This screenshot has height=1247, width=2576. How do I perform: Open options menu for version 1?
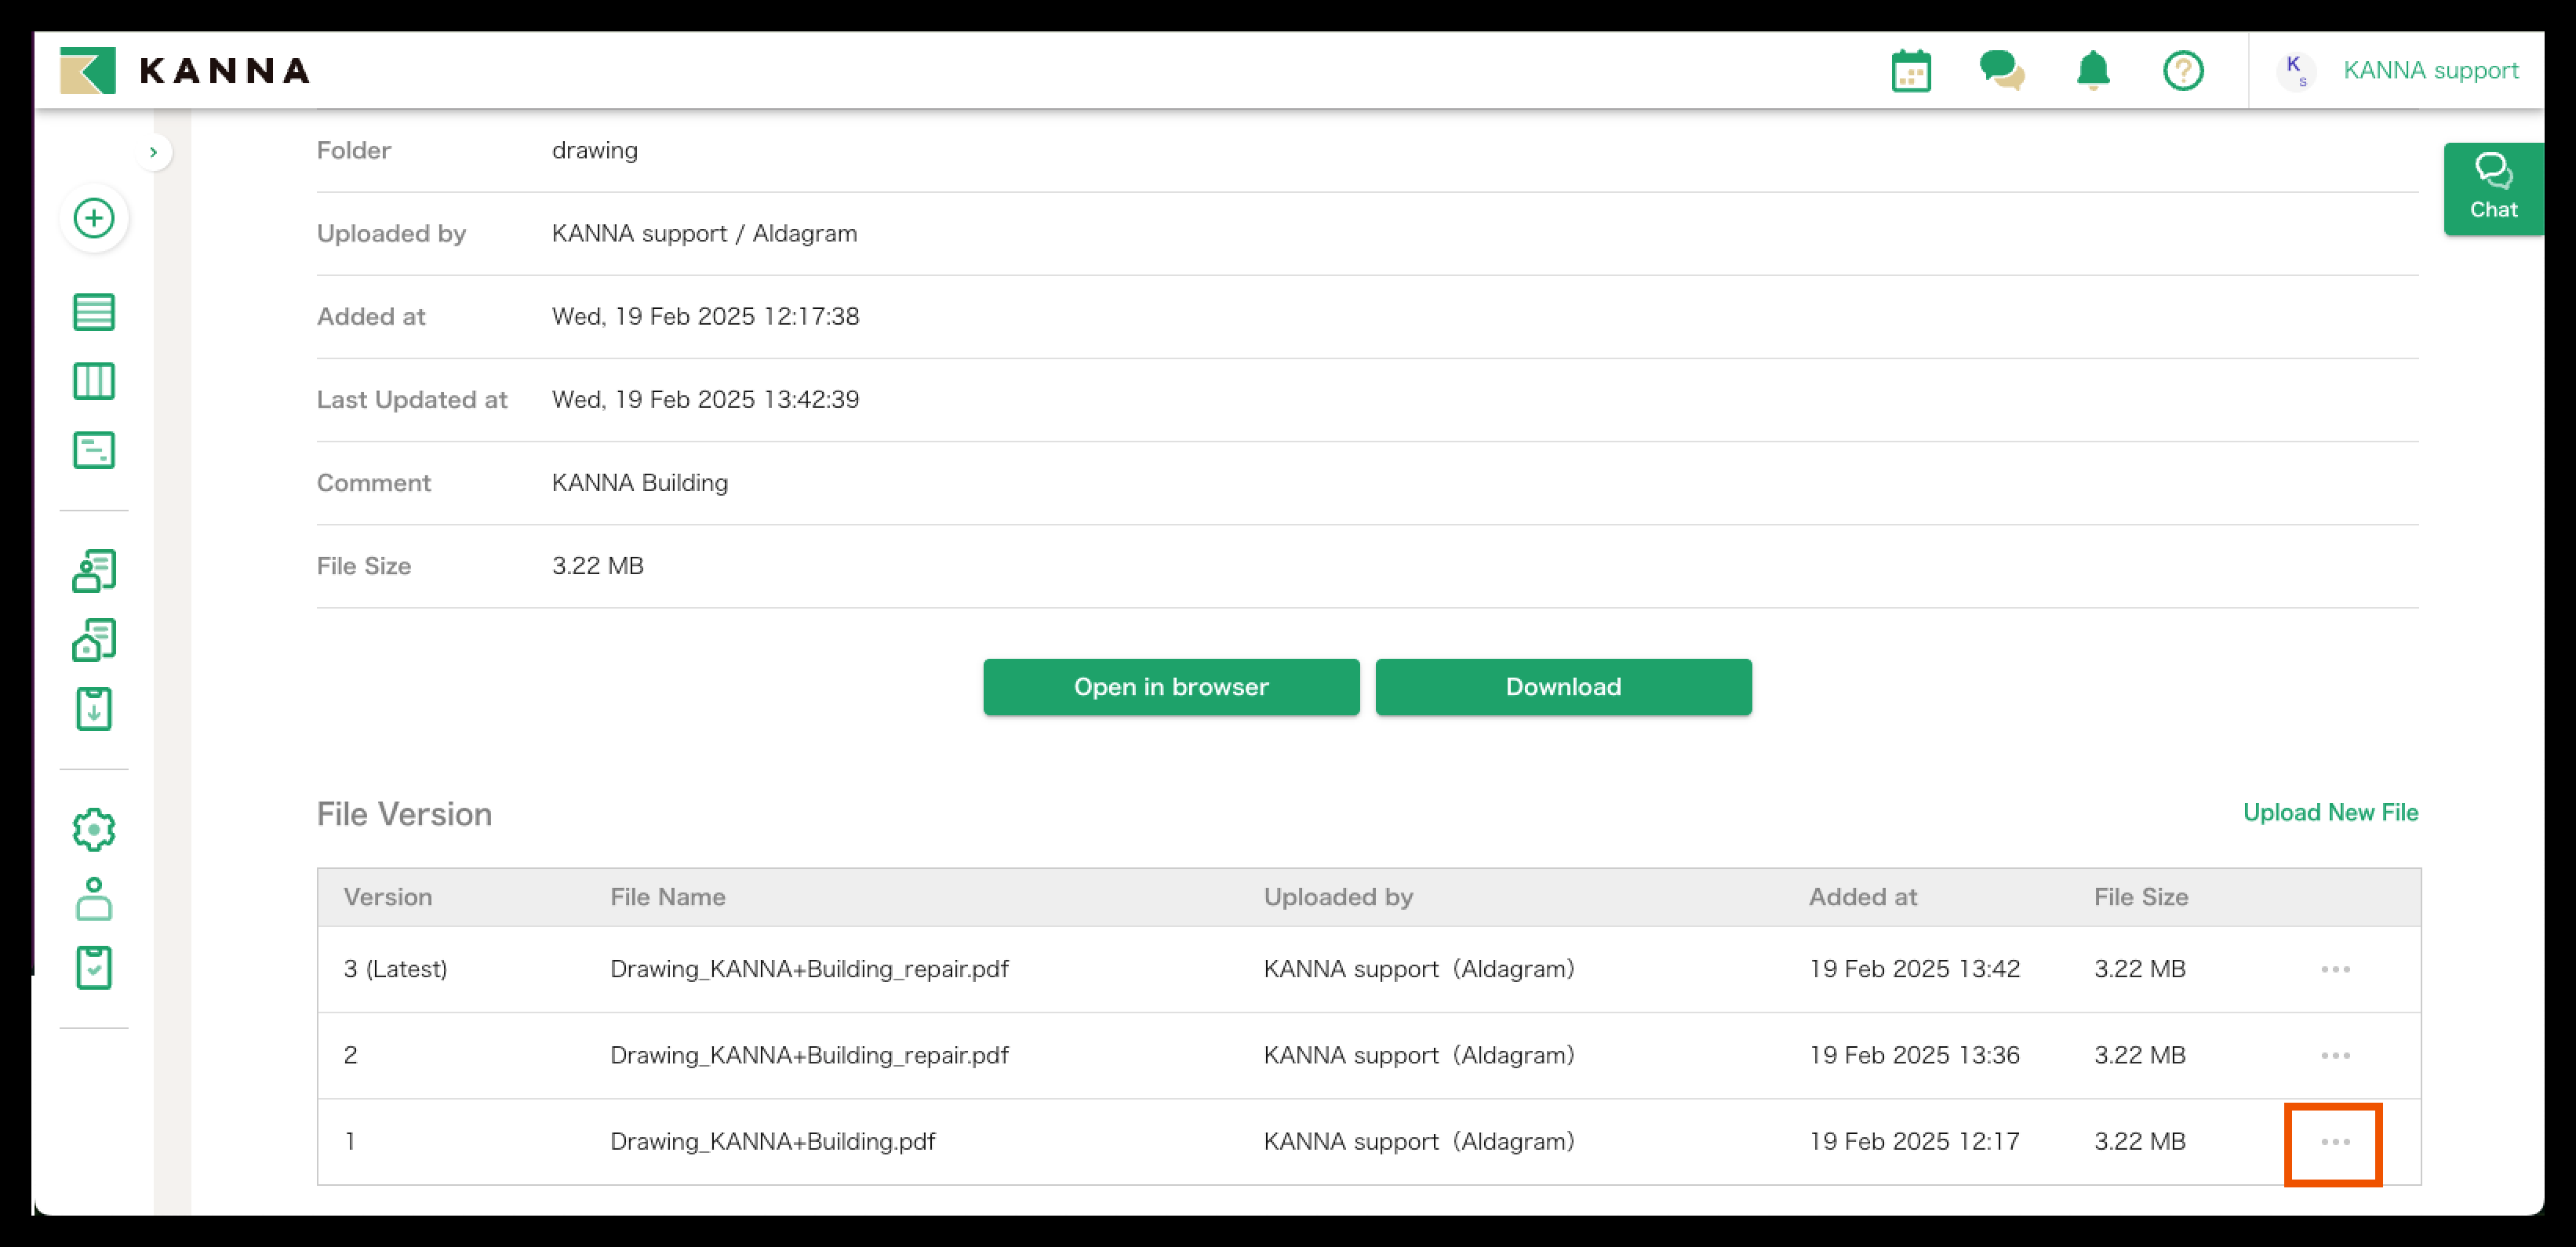coord(2335,1142)
